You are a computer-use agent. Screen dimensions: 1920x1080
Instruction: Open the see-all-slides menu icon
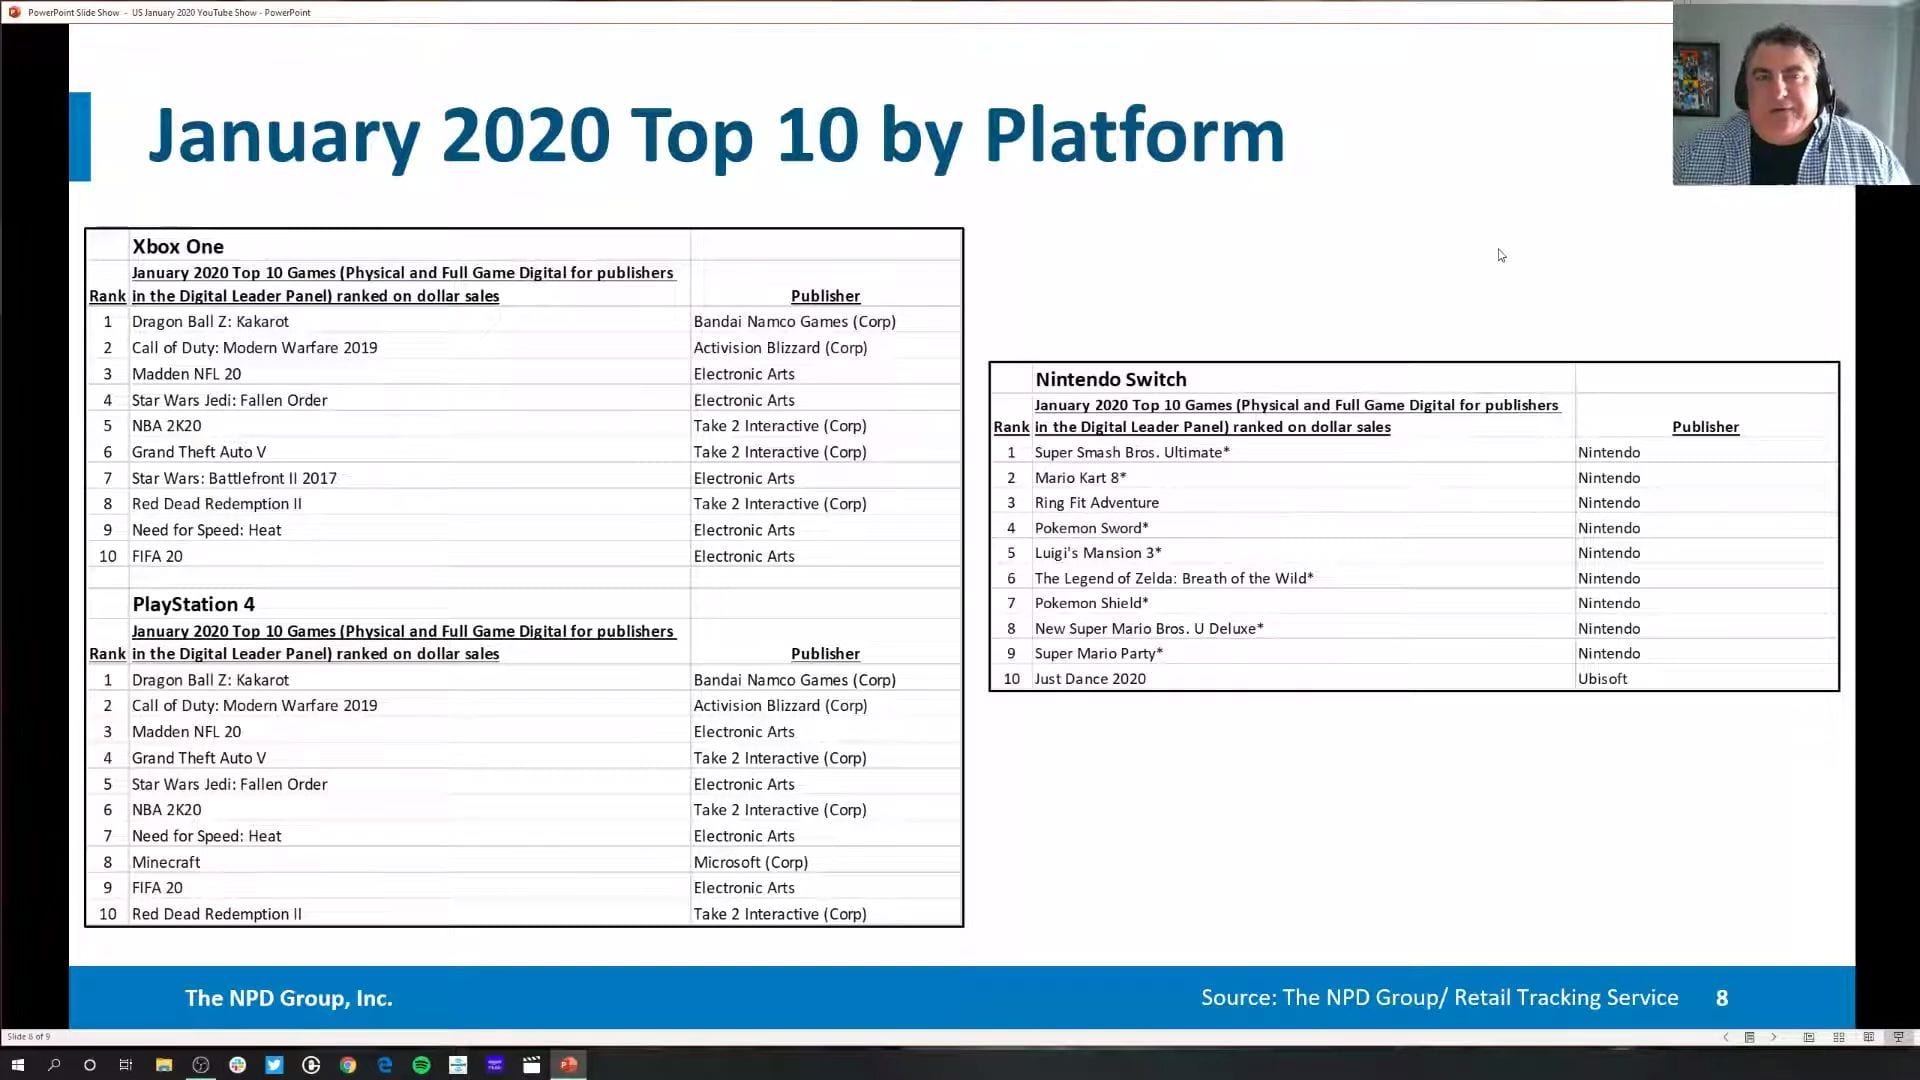1749,1037
